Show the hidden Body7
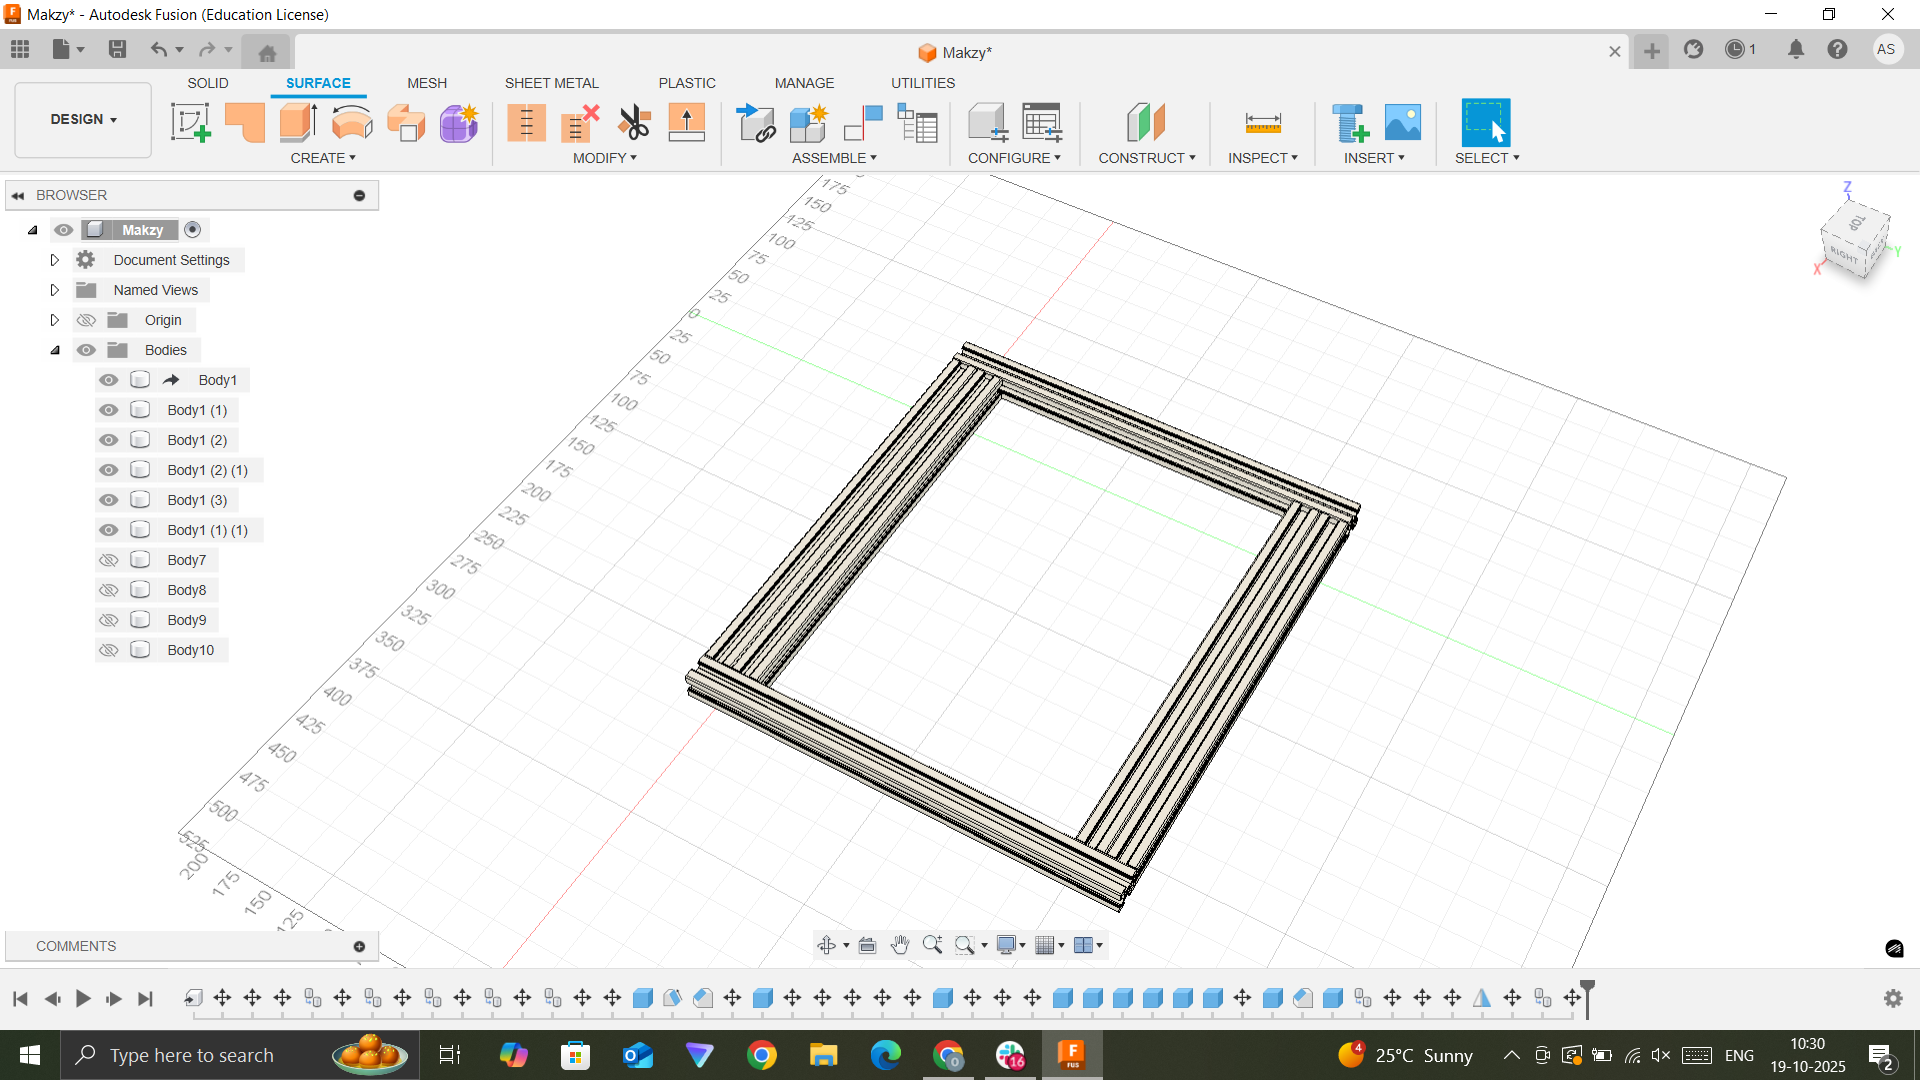The width and height of the screenshot is (1920, 1080). (107, 560)
